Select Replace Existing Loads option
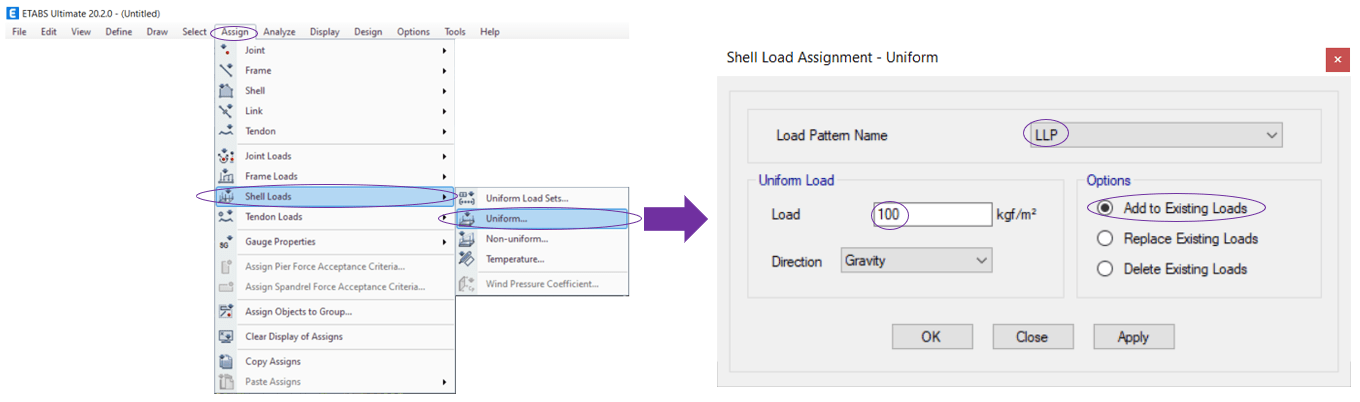 (1105, 239)
